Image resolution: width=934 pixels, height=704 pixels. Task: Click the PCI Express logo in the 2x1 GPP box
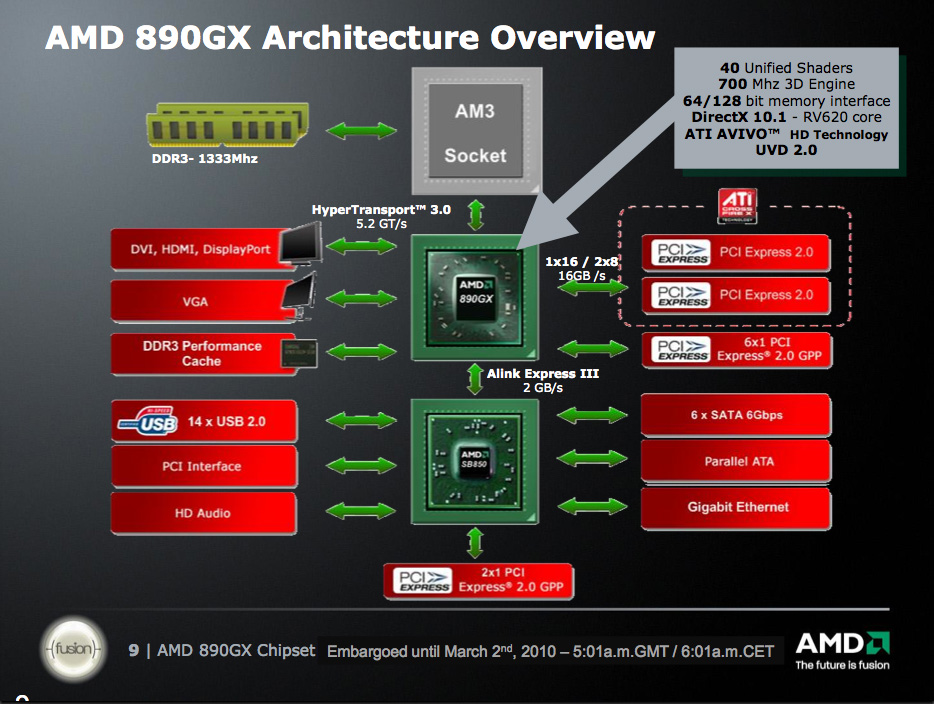422,581
